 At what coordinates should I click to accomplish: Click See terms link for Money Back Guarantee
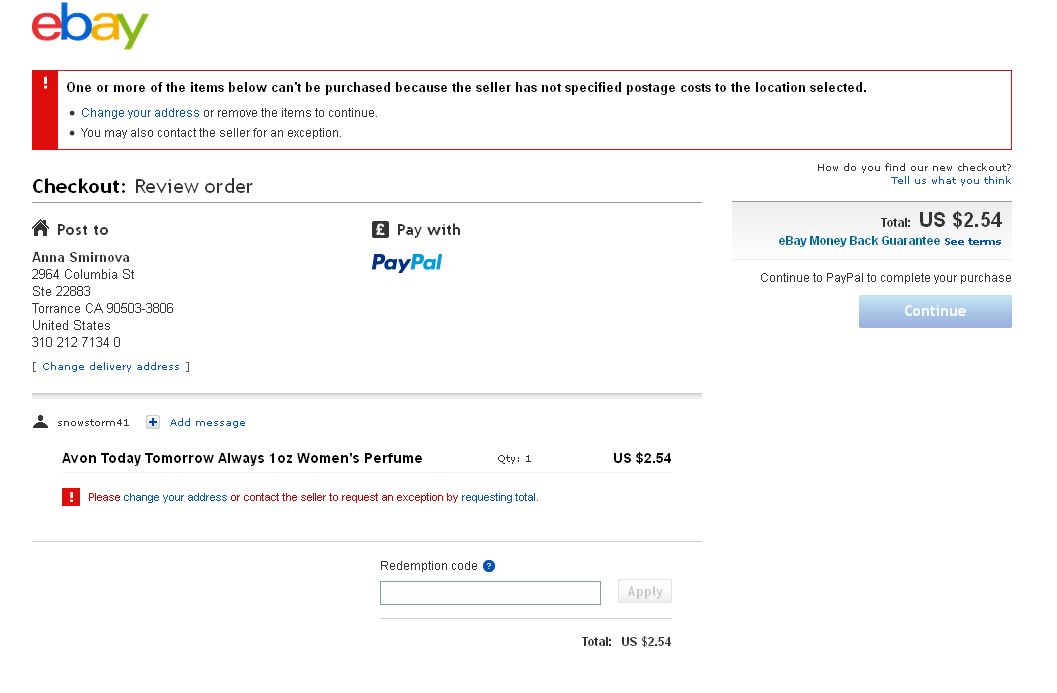(972, 242)
